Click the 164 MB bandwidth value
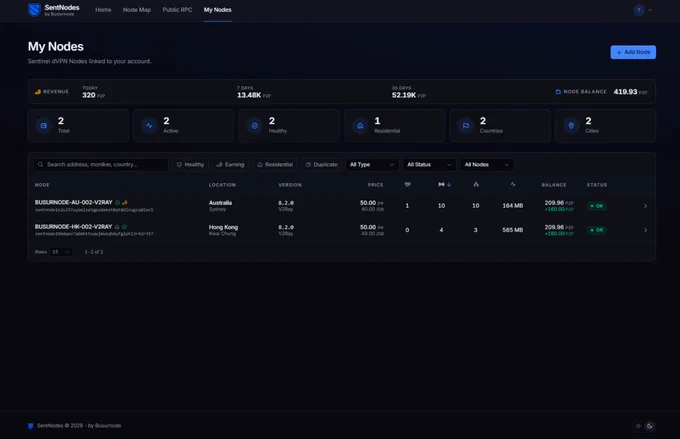This screenshot has height=439, width=680. click(513, 206)
